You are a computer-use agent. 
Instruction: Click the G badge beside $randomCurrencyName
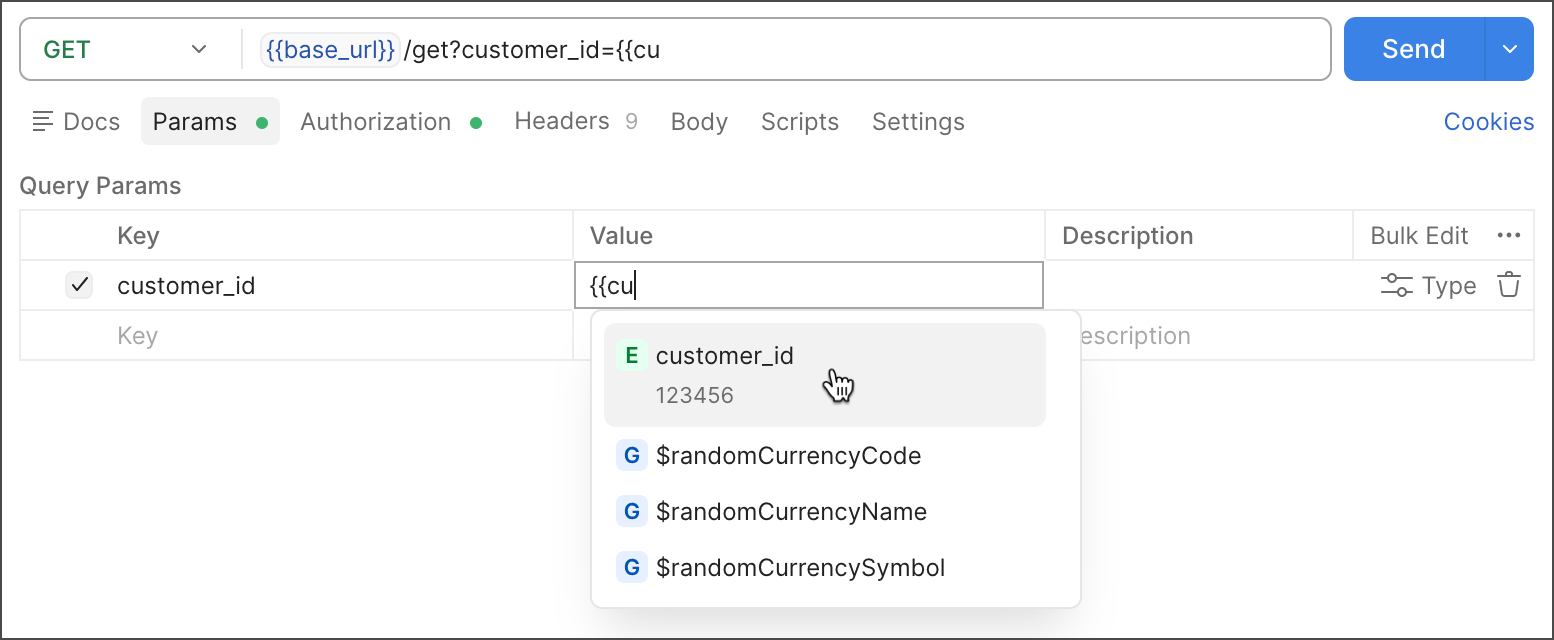click(x=631, y=512)
